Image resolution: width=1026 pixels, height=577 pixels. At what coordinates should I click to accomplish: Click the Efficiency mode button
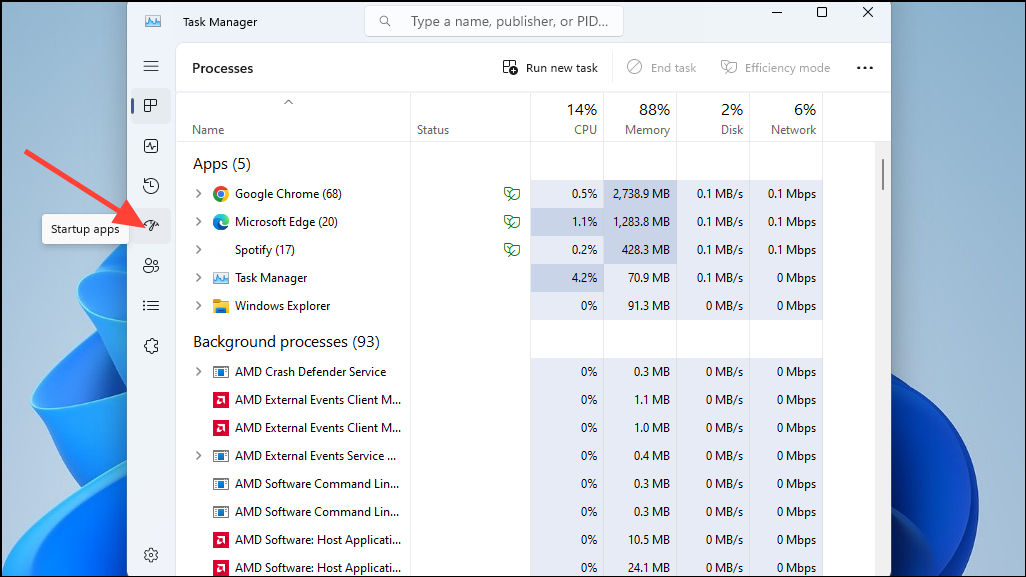pos(775,68)
